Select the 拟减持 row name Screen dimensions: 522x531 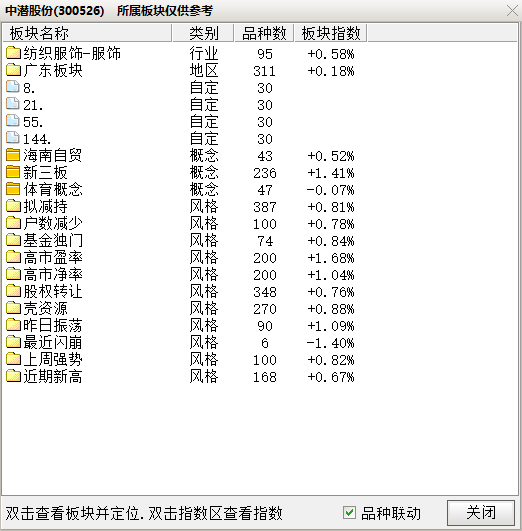coord(45,206)
